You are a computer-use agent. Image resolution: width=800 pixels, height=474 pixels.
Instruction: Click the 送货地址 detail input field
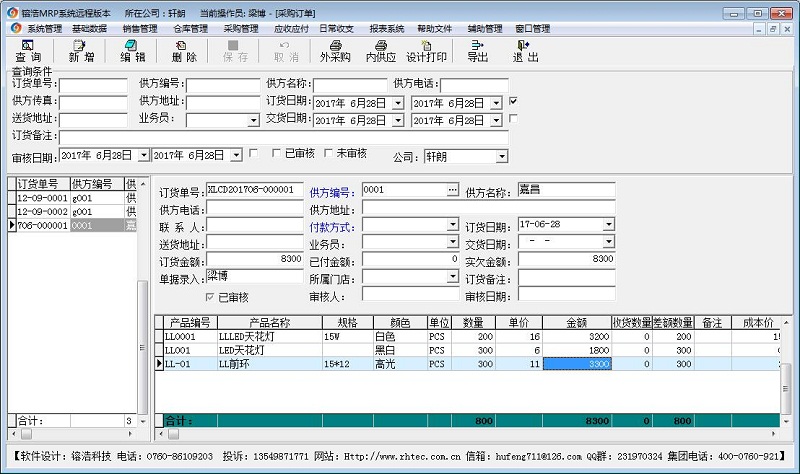(x=255, y=242)
